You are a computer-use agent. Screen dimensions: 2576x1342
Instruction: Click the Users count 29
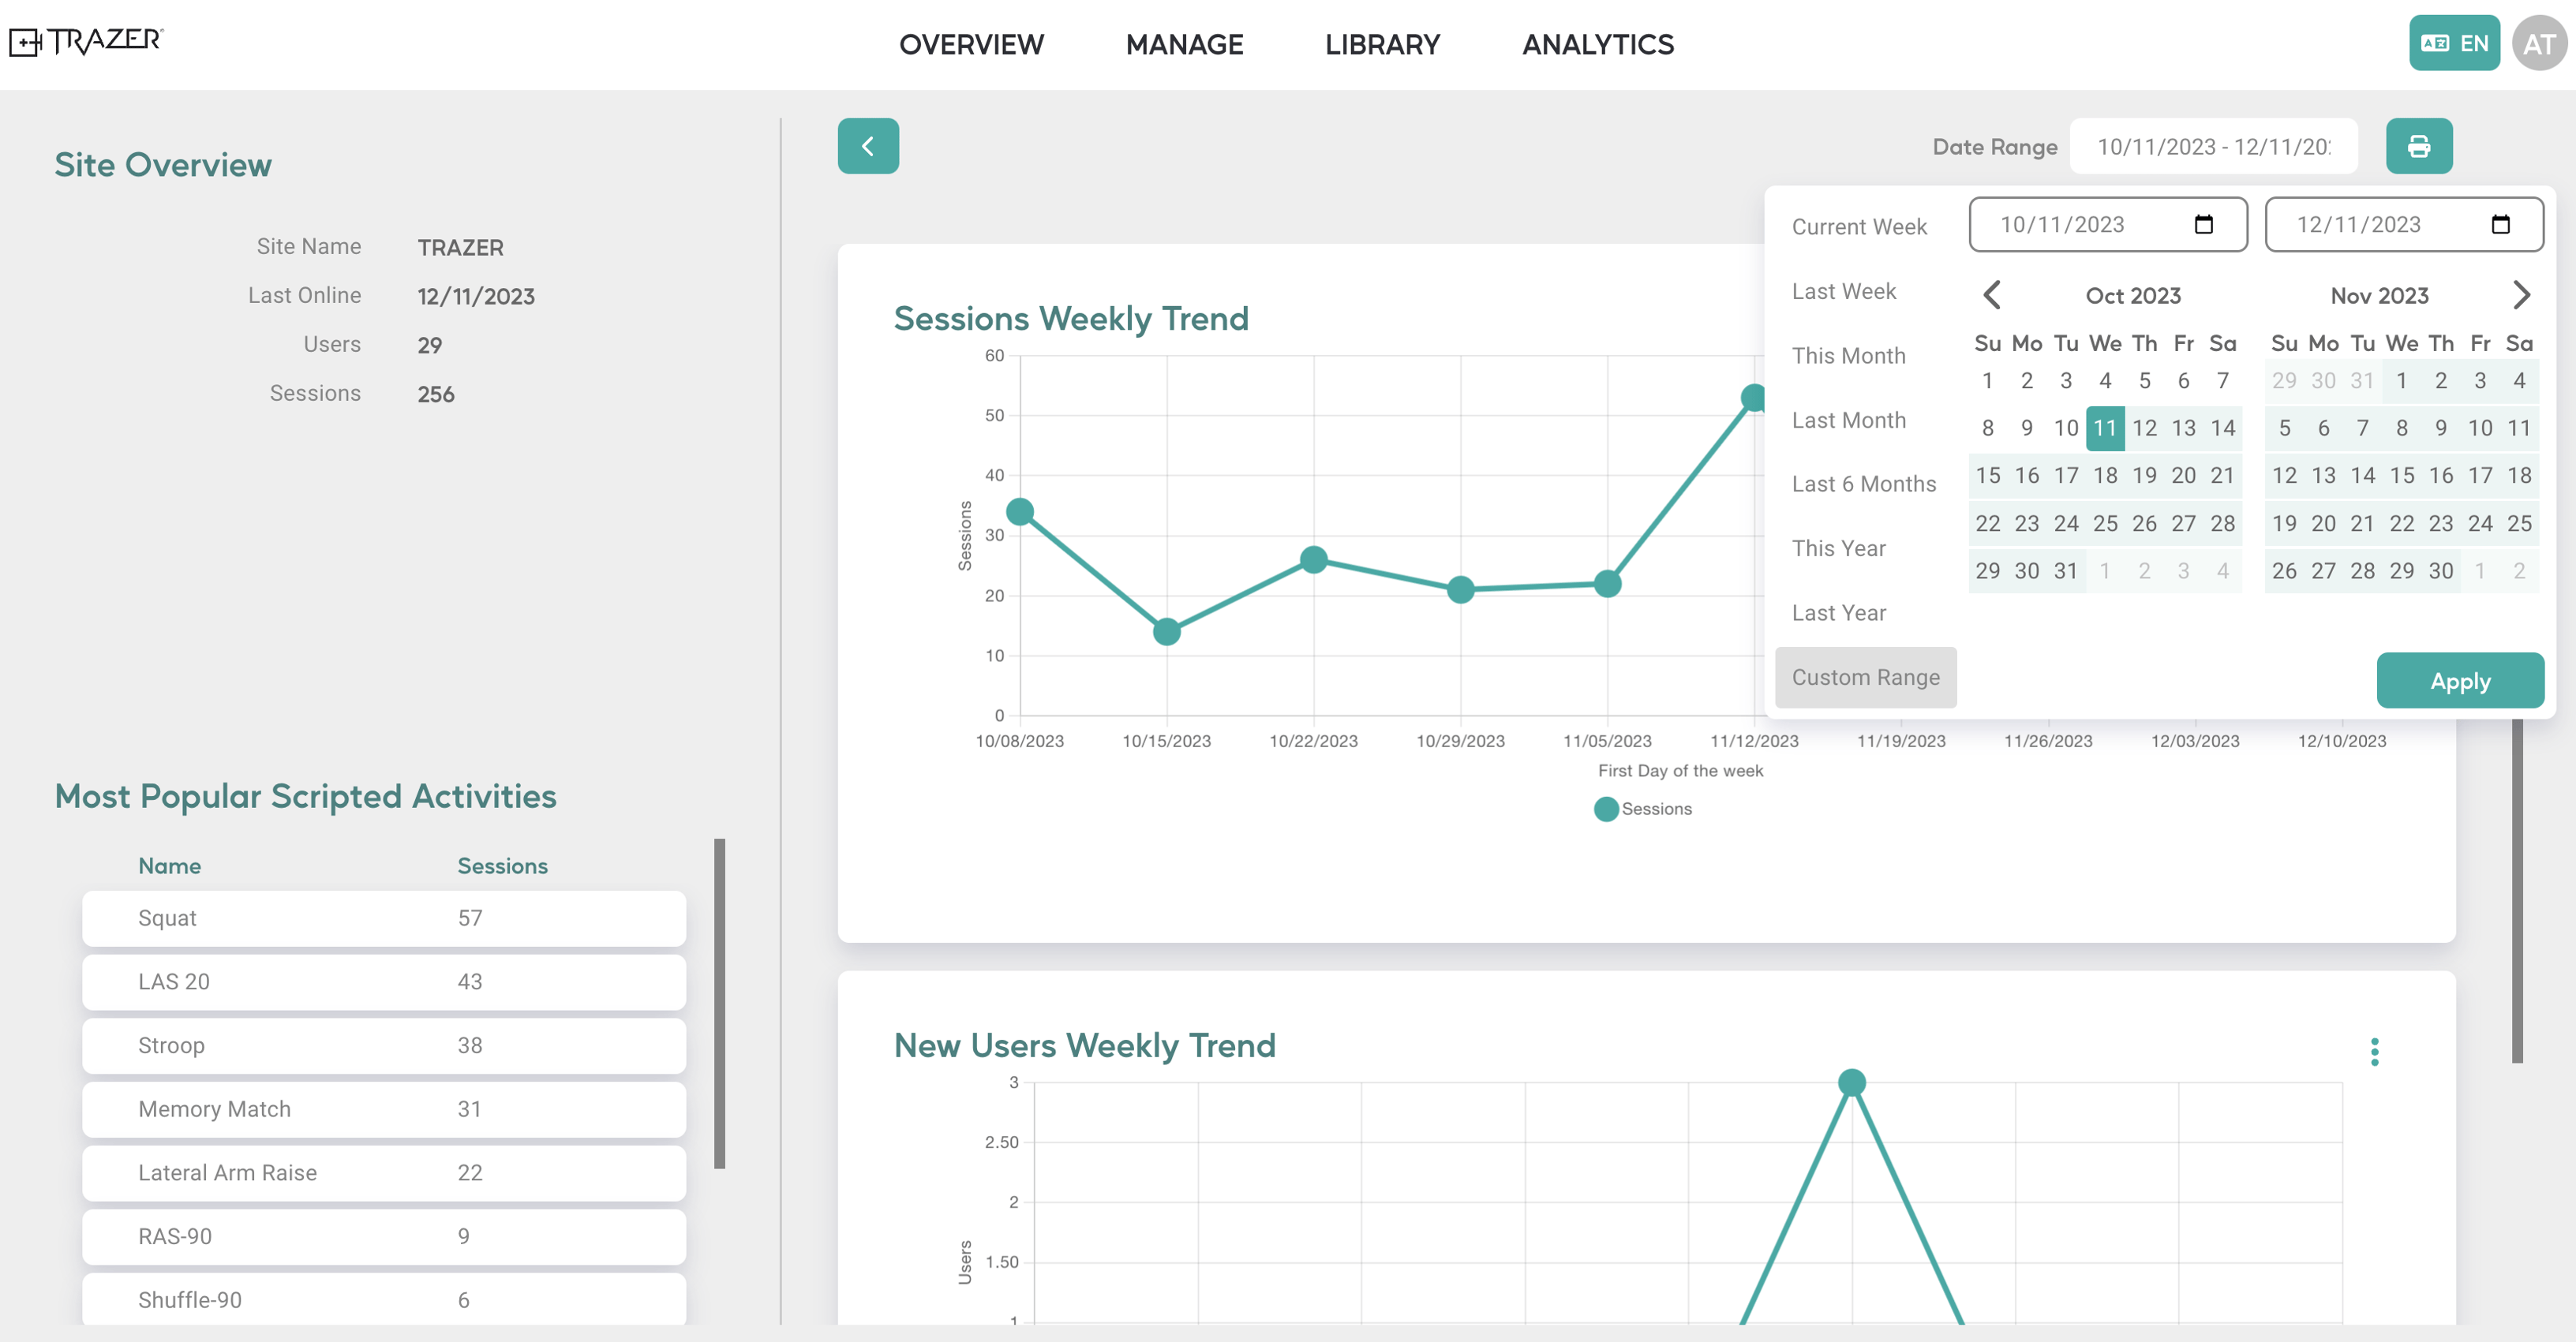coord(430,346)
